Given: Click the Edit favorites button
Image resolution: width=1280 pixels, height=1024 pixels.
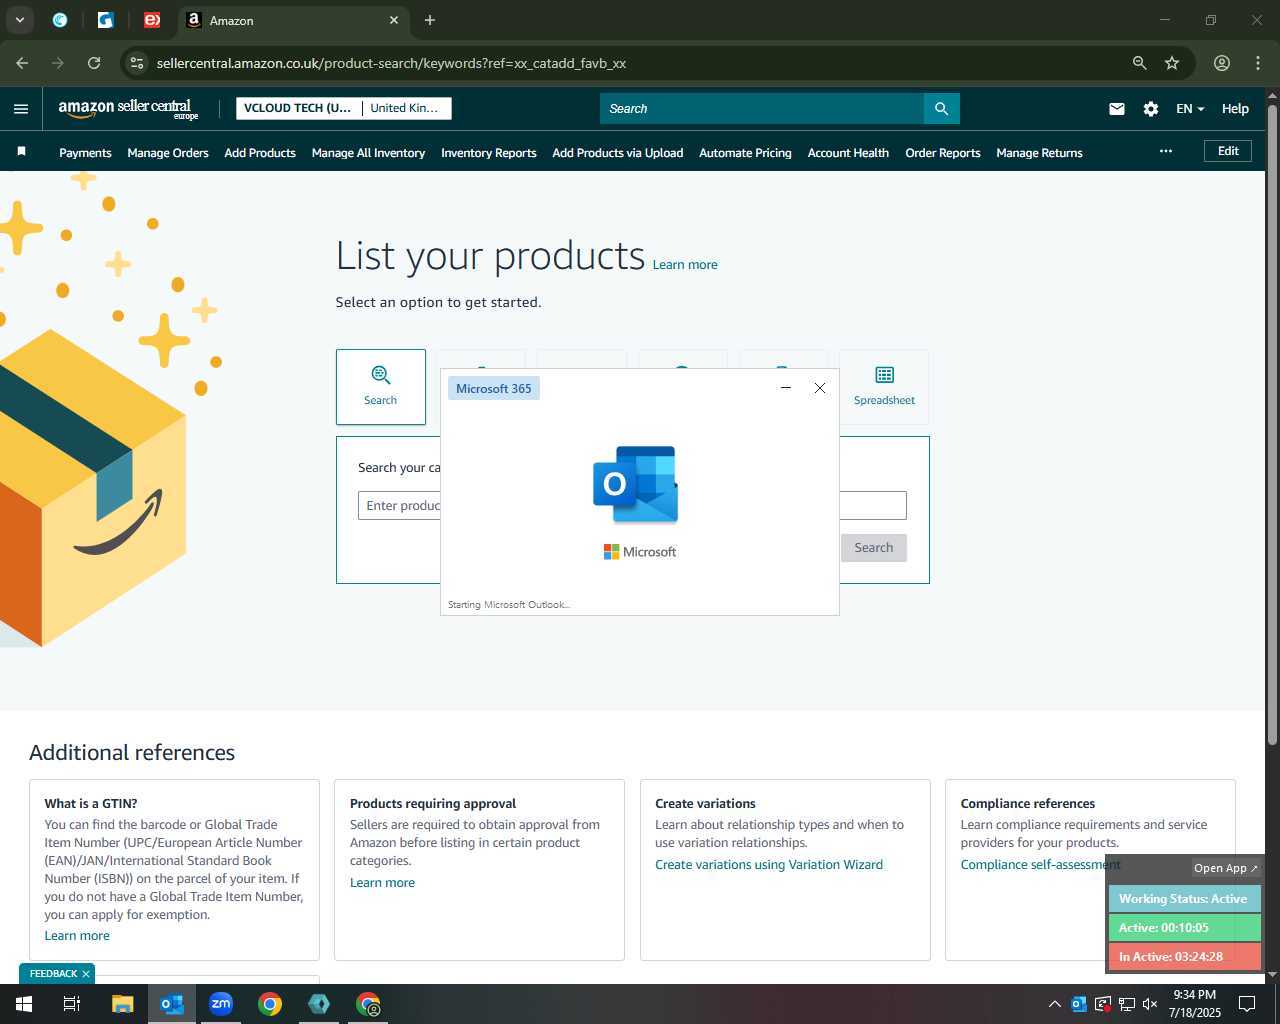Looking at the screenshot, I should coord(1228,151).
